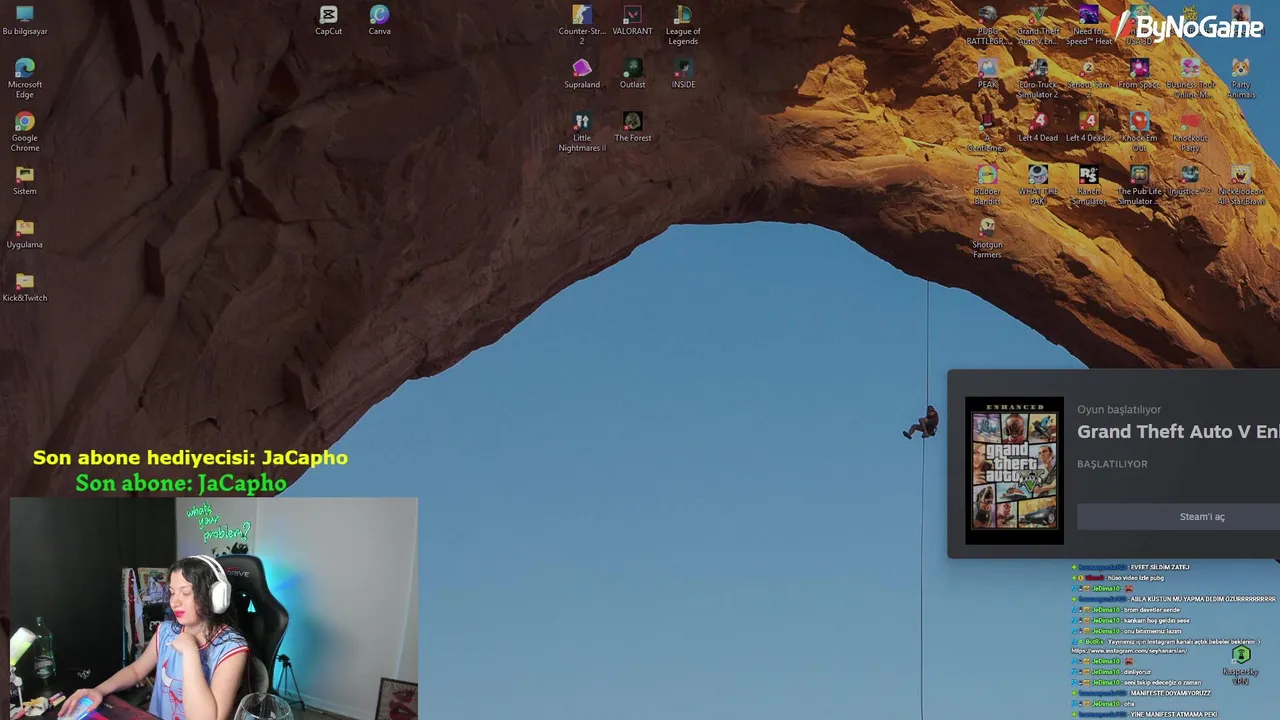
Task: Open the Google Chrome desktop shortcut
Action: pos(25,132)
